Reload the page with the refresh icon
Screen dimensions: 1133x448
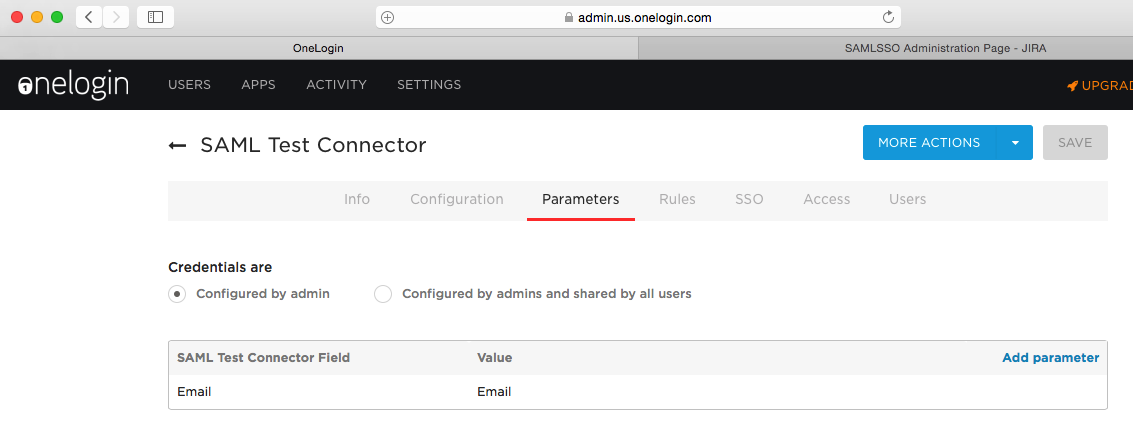887,17
